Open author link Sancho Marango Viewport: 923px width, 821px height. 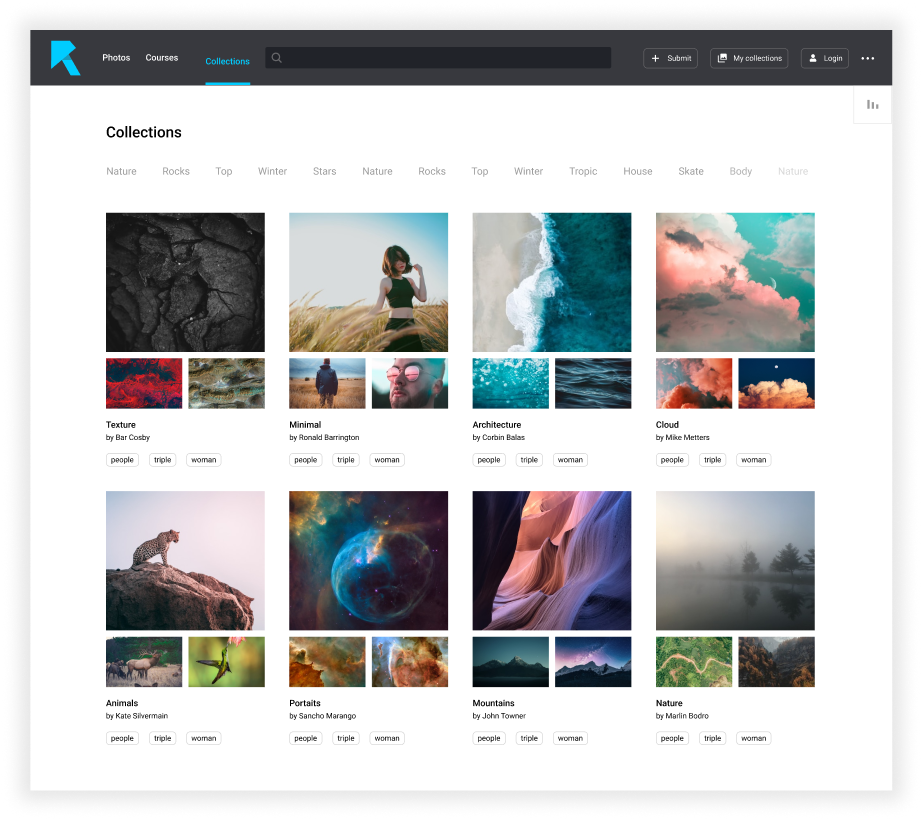(327, 716)
